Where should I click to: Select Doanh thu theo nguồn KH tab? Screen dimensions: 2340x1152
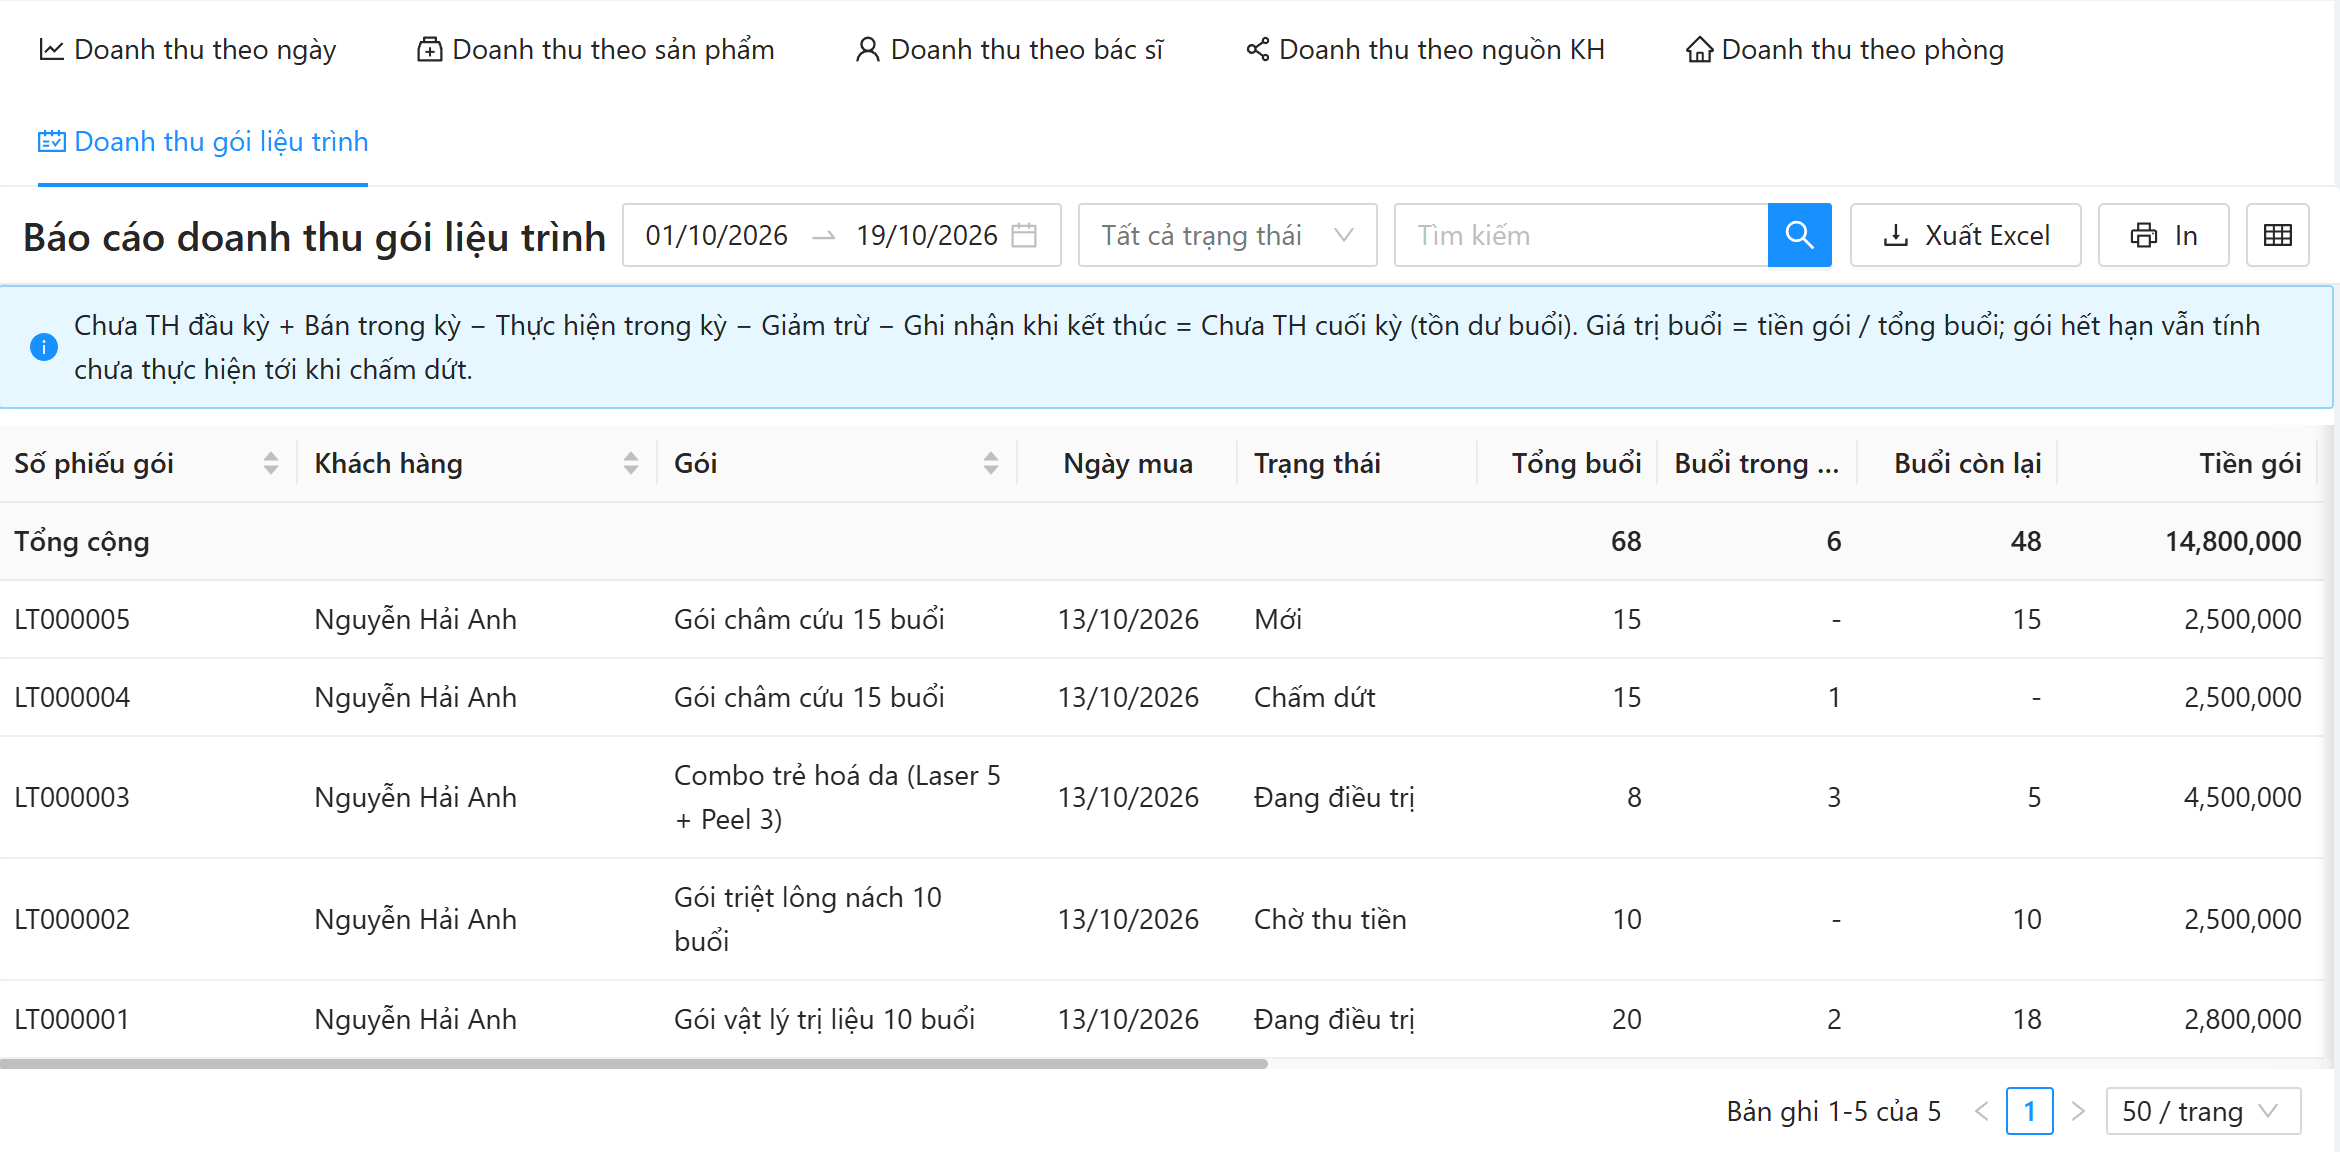coord(1424,49)
